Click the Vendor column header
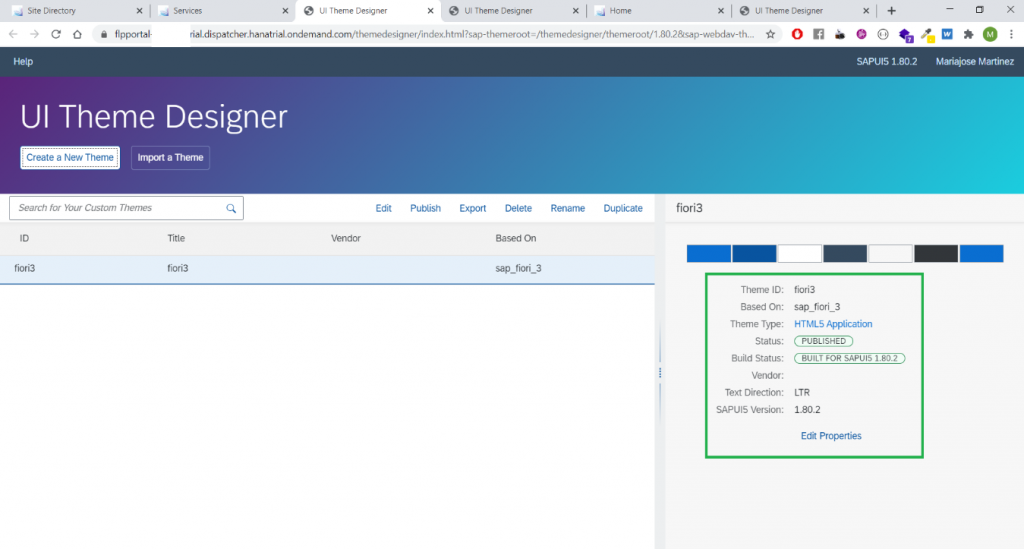Viewport: 1024px width, 549px height. [x=345, y=238]
